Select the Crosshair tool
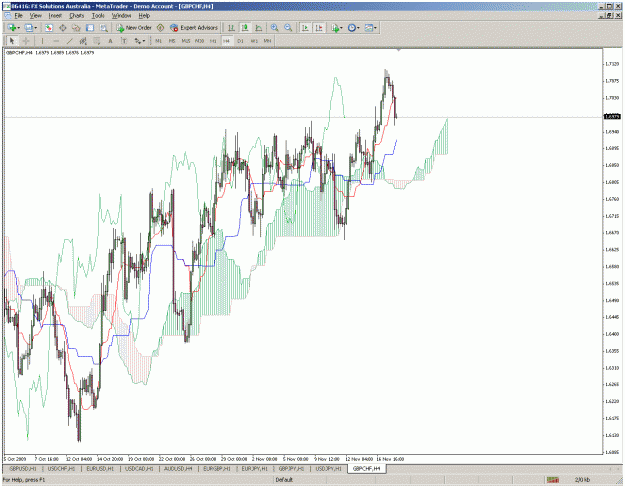 [x=26, y=41]
